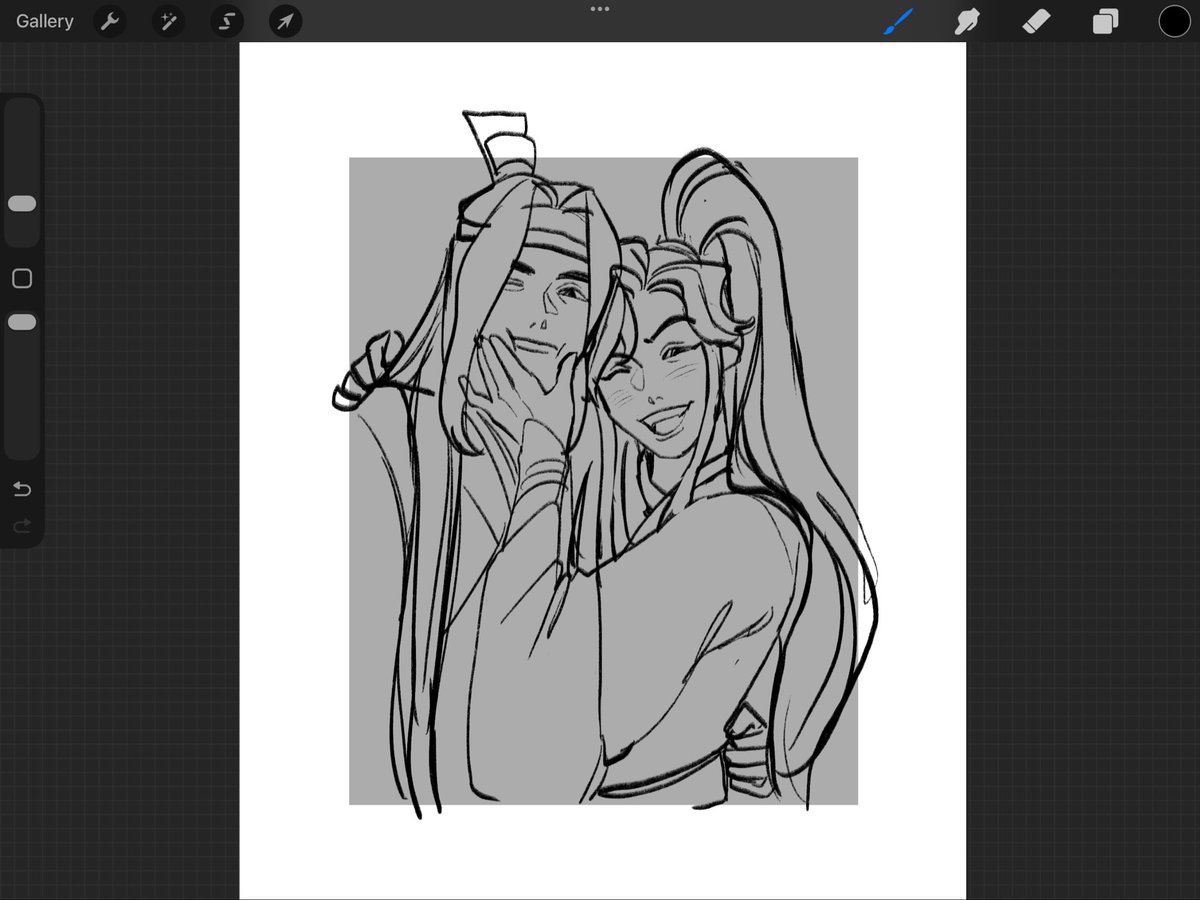Open the Actions wrench menu
The image size is (1200, 900).
pos(110,21)
